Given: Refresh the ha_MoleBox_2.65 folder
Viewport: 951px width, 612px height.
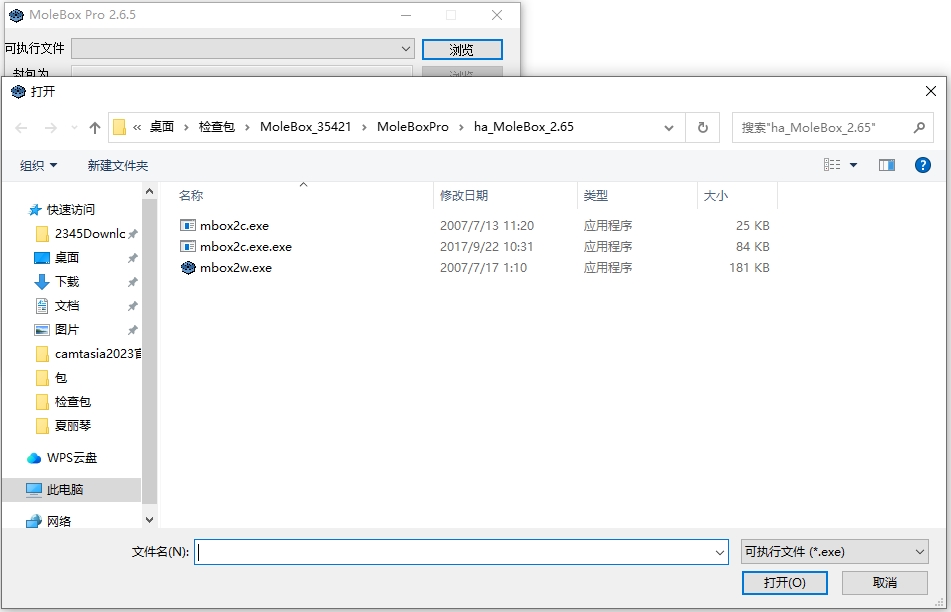Looking at the screenshot, I should (x=702, y=127).
